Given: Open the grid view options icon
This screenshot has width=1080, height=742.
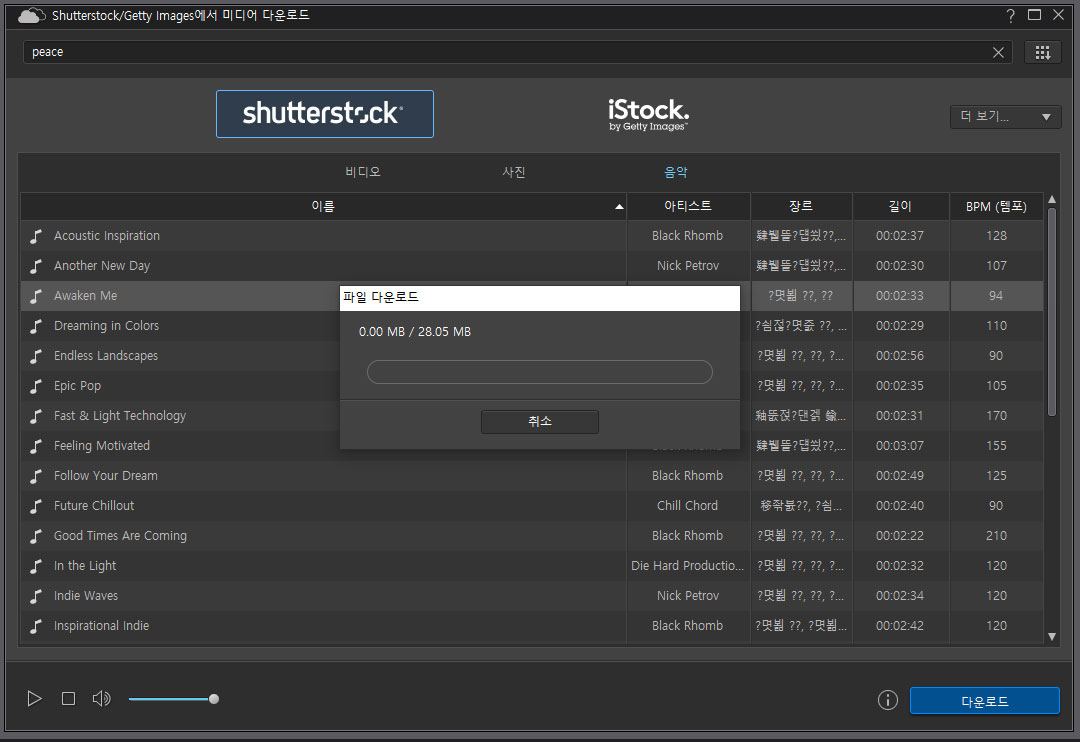Looking at the screenshot, I should (1043, 52).
